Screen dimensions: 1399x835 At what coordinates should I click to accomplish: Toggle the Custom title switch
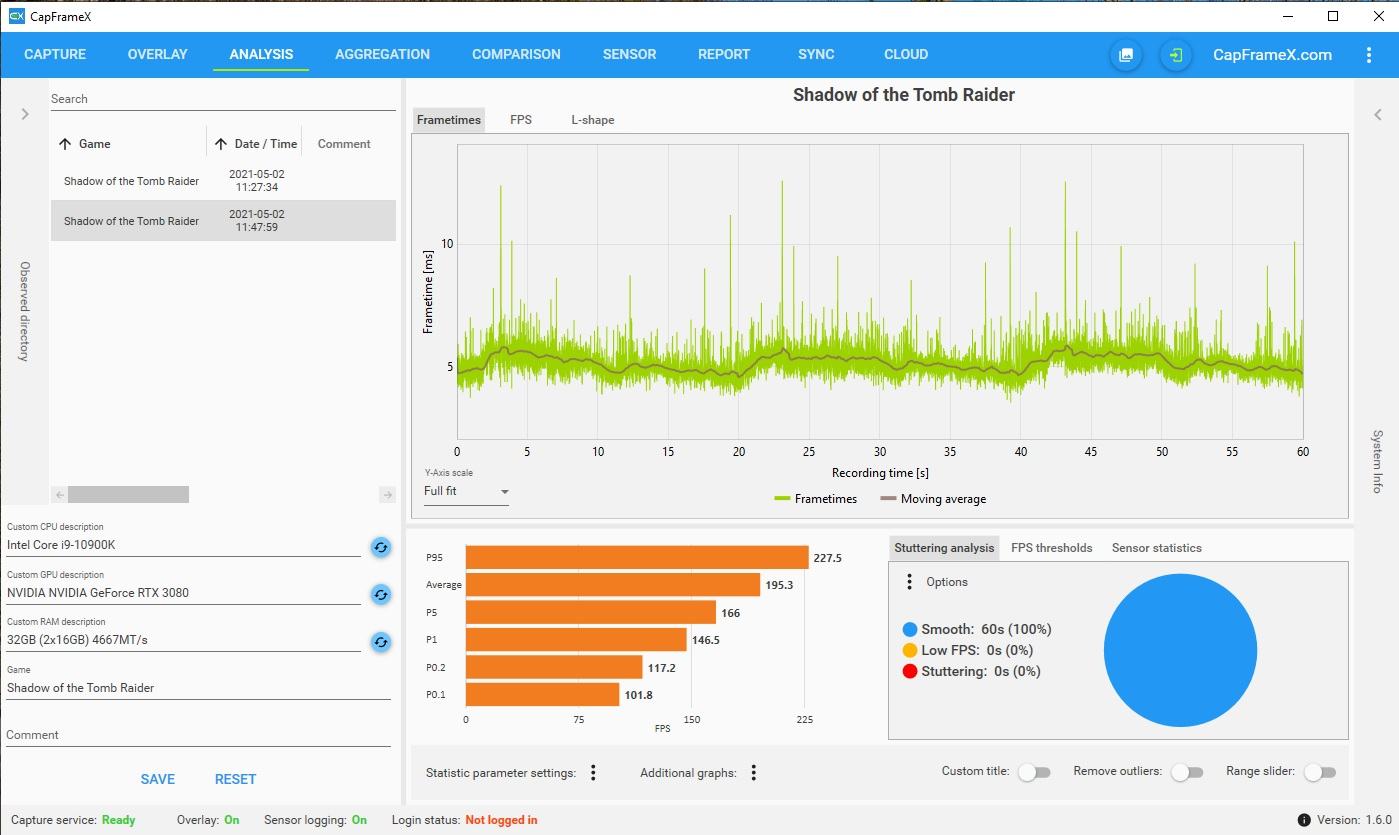tap(1034, 772)
